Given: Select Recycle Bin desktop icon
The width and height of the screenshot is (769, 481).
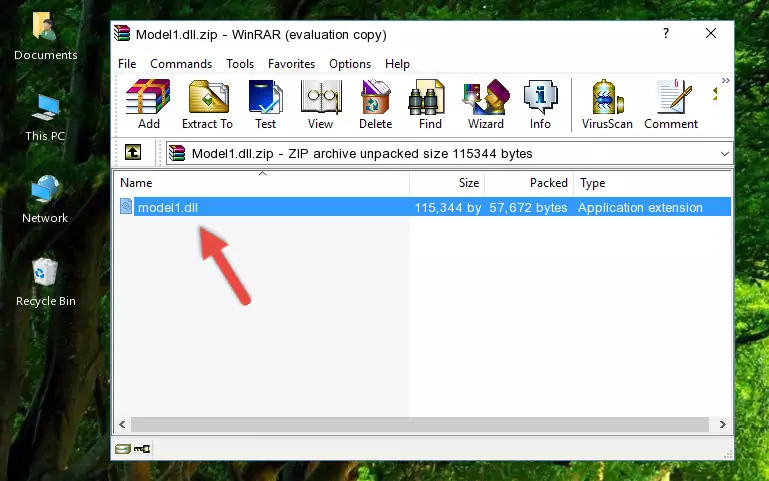Looking at the screenshot, I should point(46,282).
